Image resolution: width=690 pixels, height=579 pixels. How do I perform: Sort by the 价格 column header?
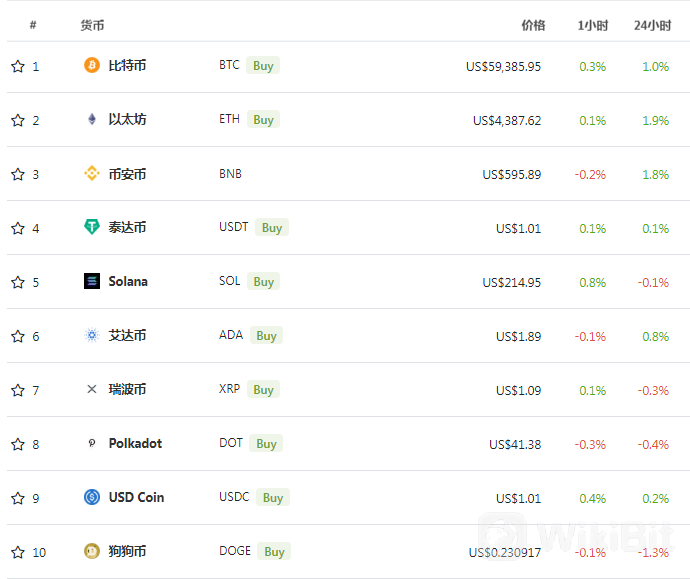click(x=533, y=26)
